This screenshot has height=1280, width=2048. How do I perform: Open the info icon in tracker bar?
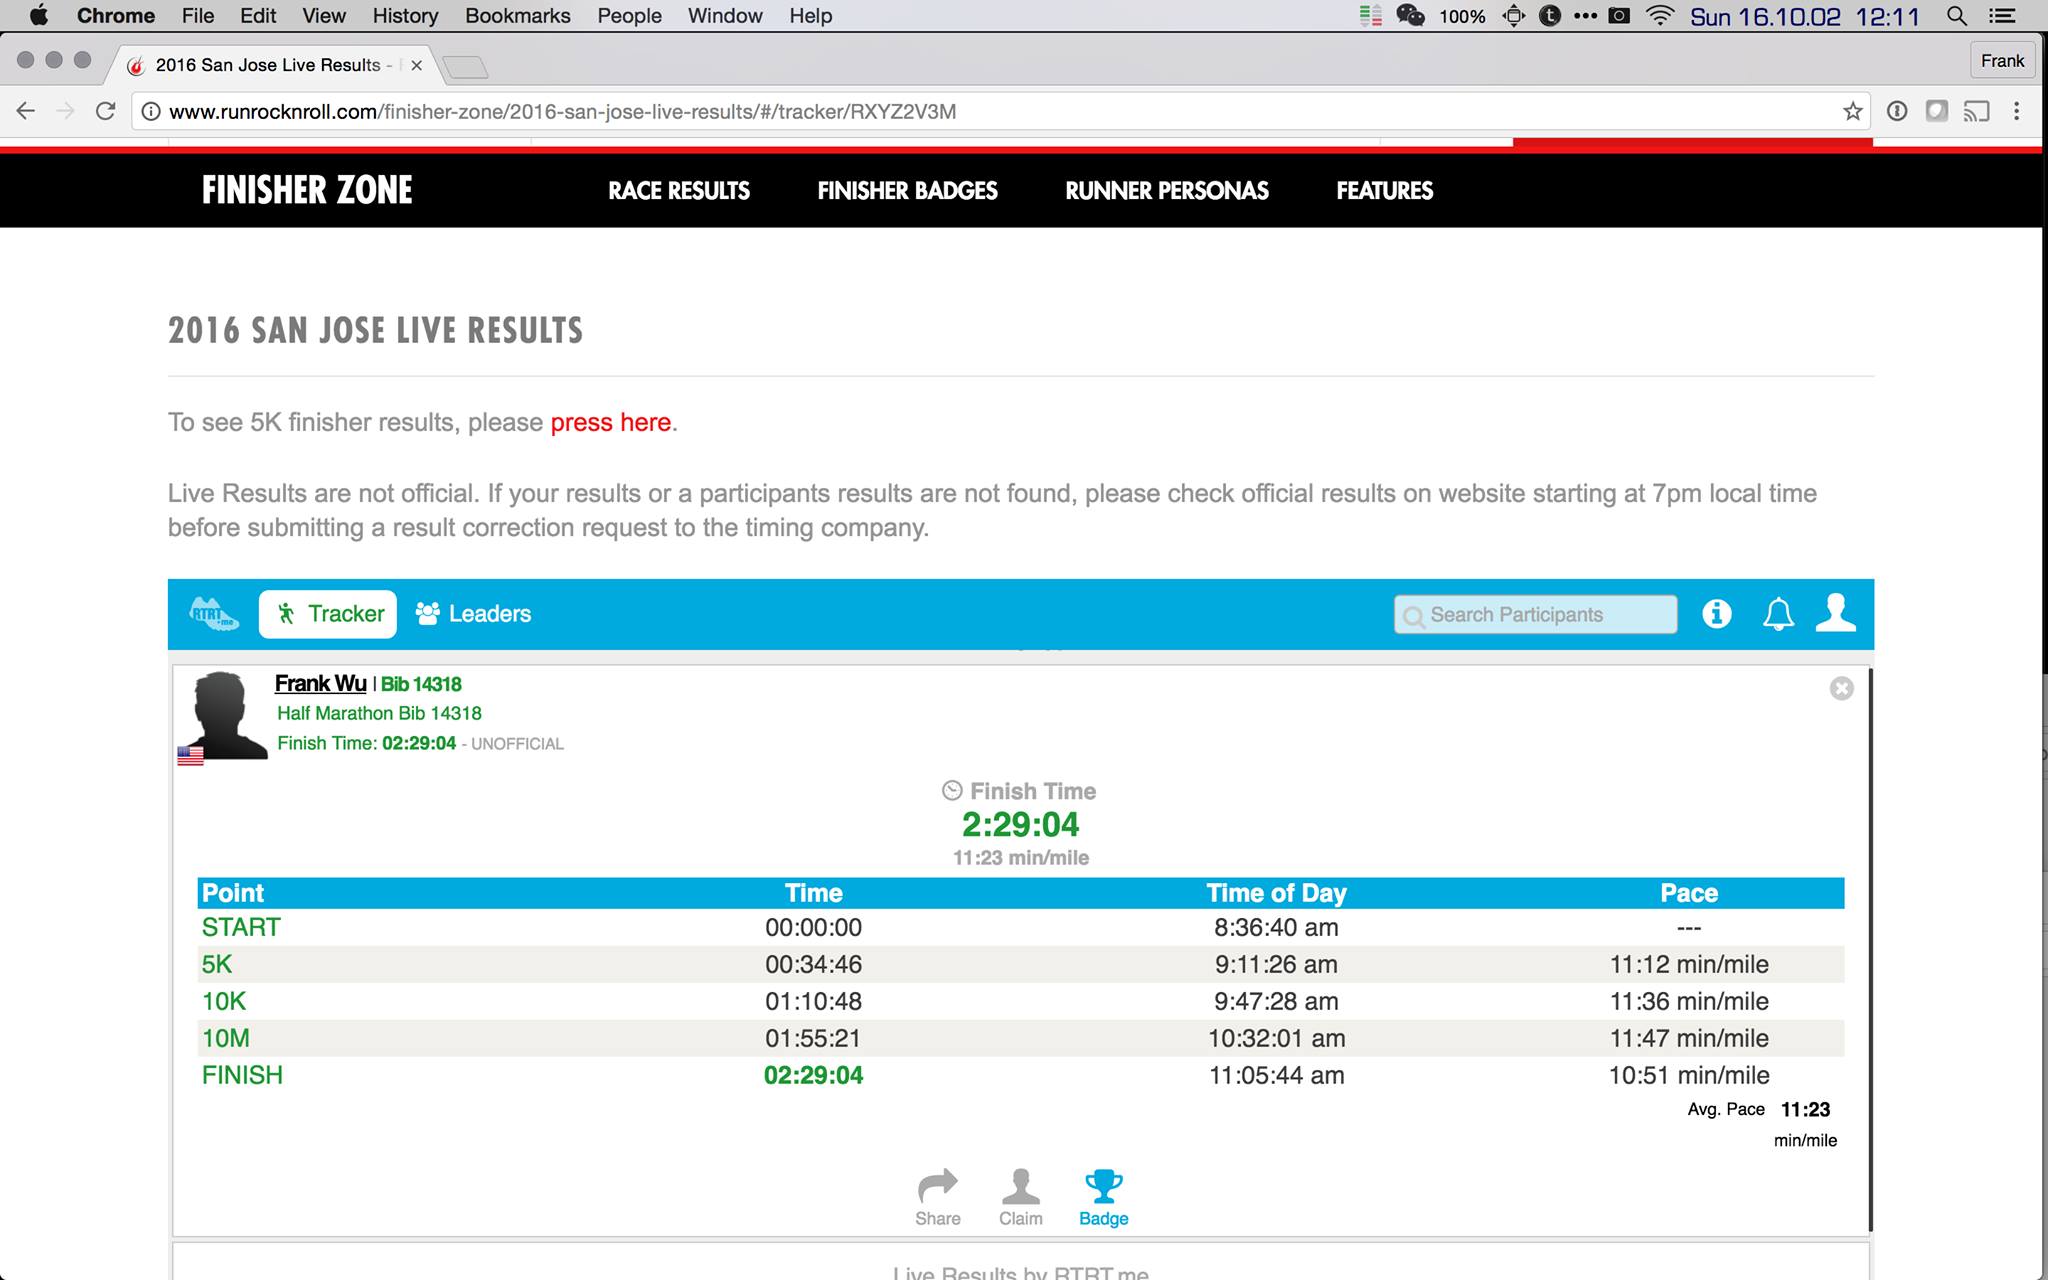(x=1716, y=614)
